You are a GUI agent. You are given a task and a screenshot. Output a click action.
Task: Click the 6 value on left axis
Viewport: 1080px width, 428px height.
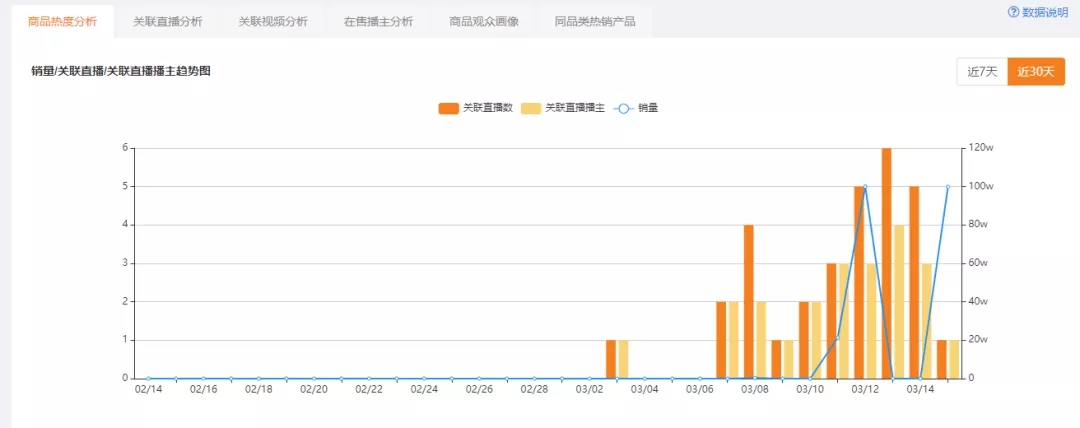pos(125,147)
